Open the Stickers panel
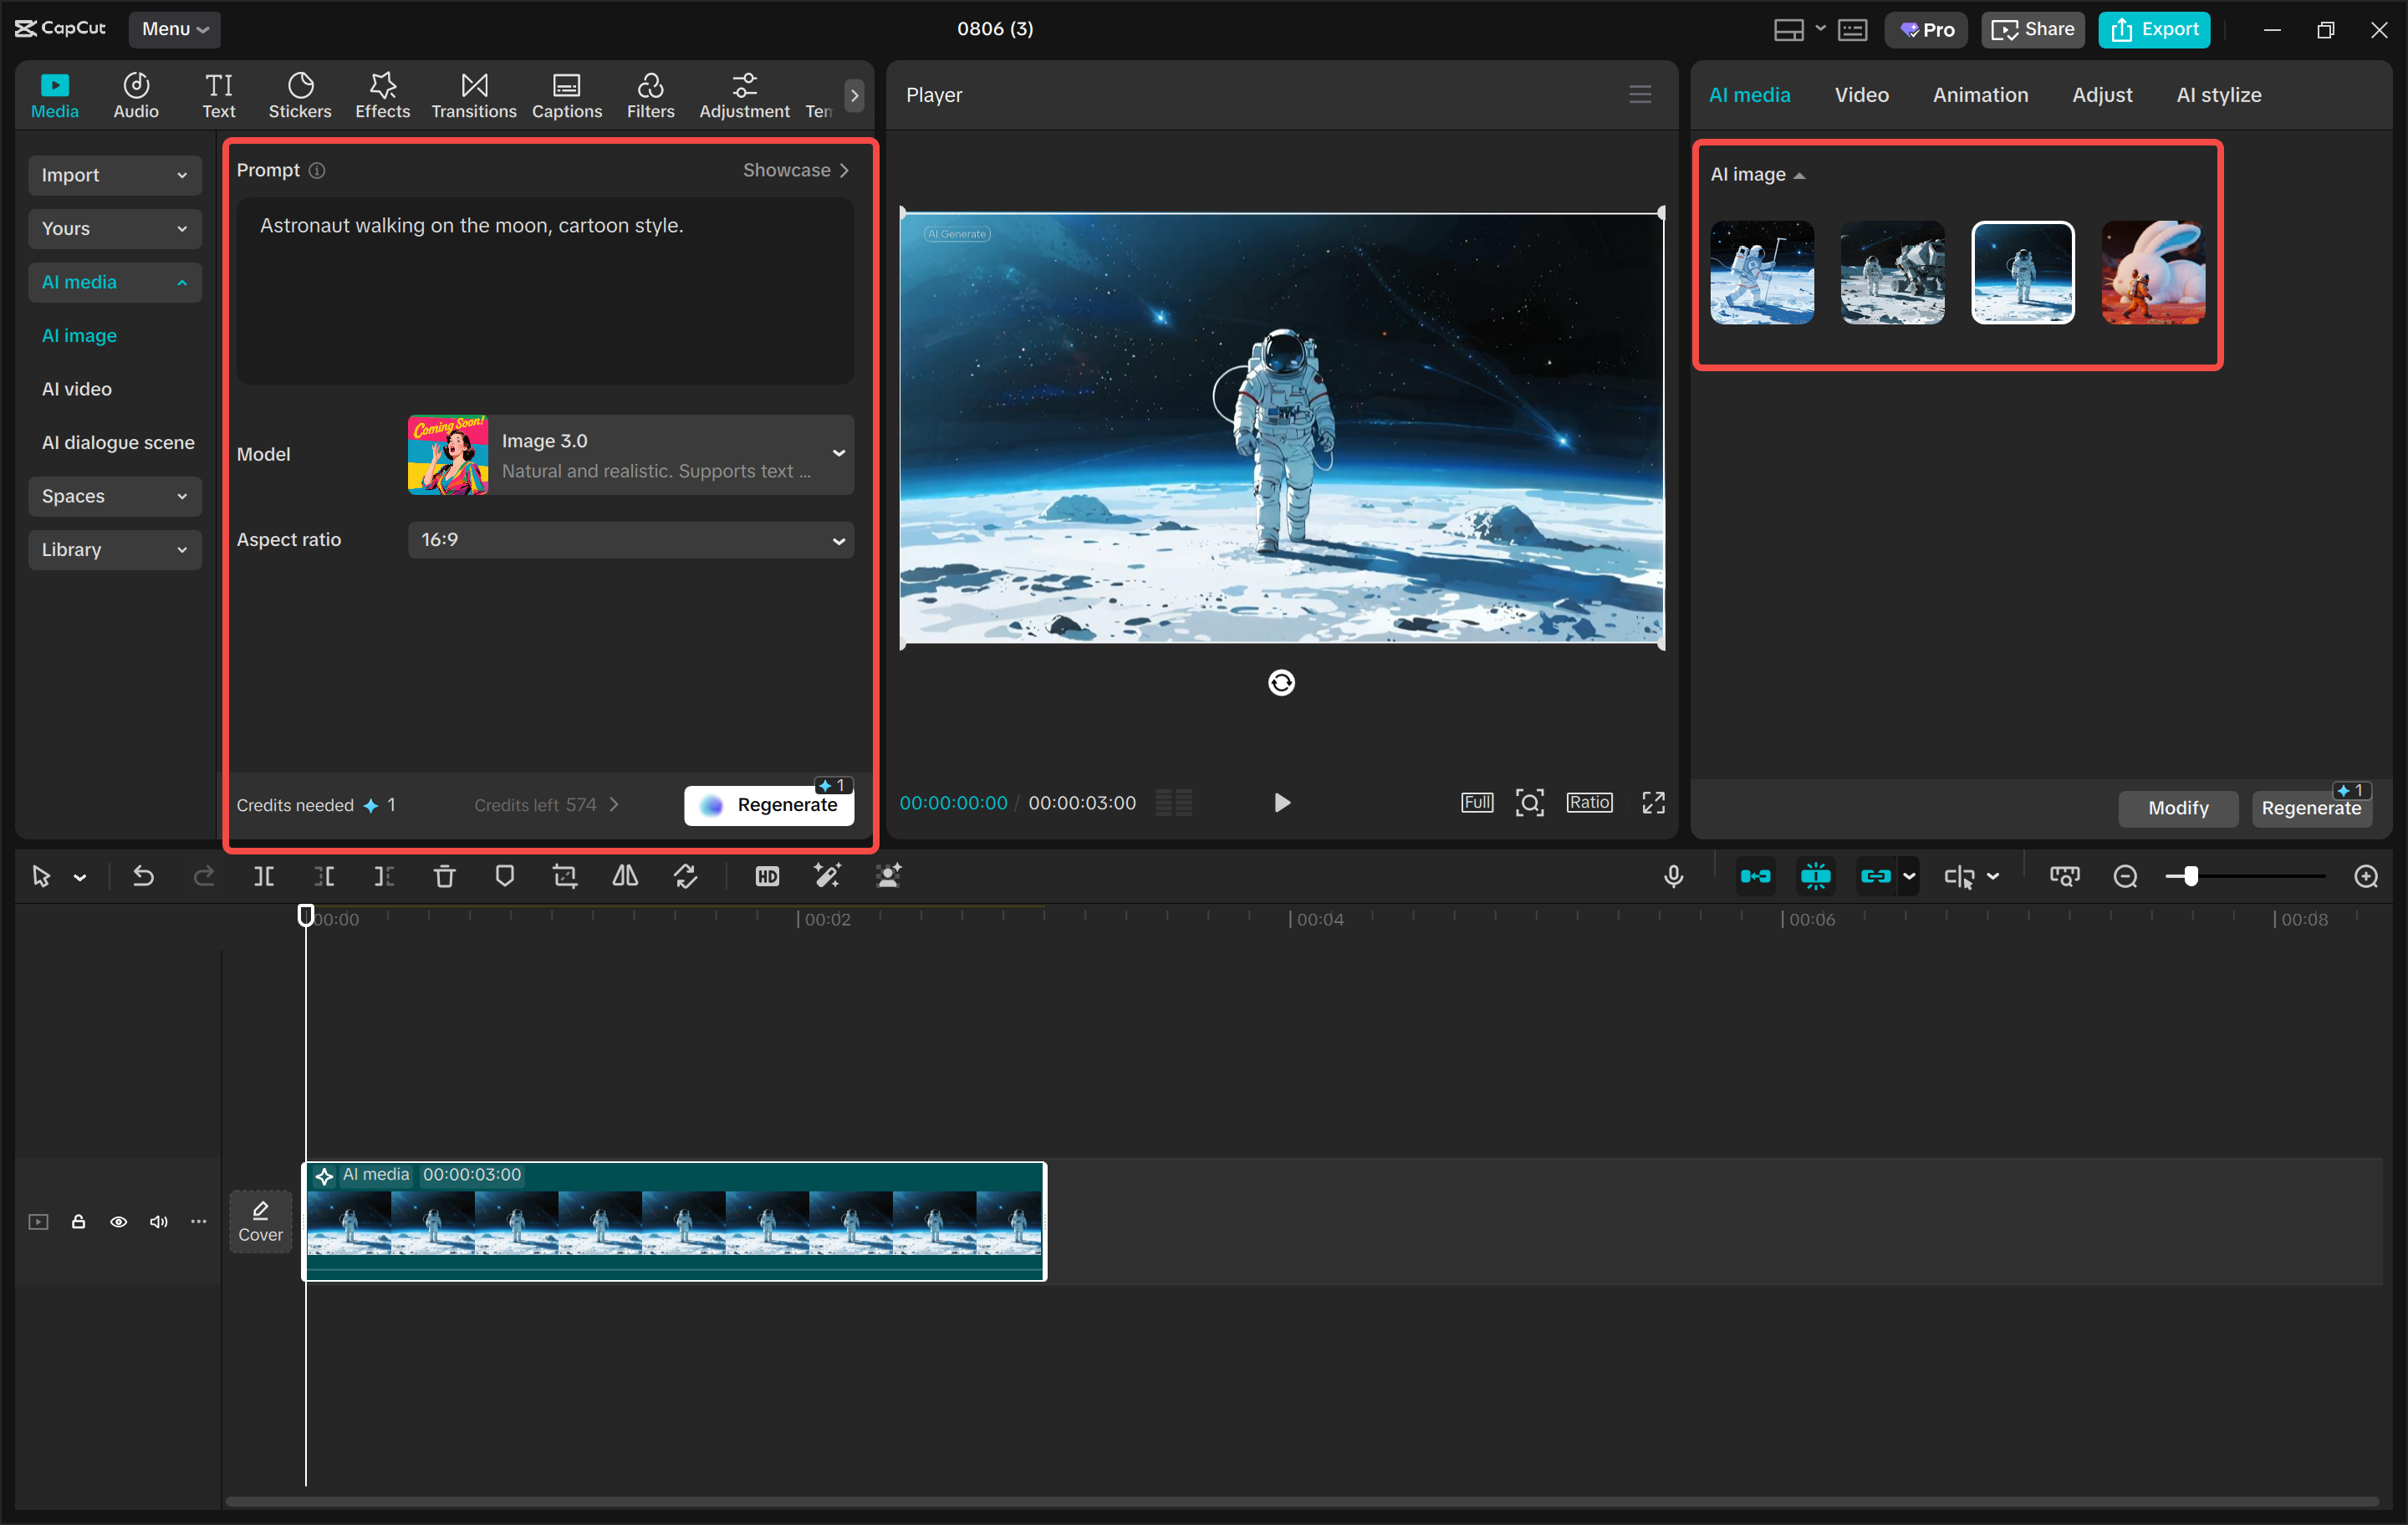The height and width of the screenshot is (1525, 2408). pos(299,95)
